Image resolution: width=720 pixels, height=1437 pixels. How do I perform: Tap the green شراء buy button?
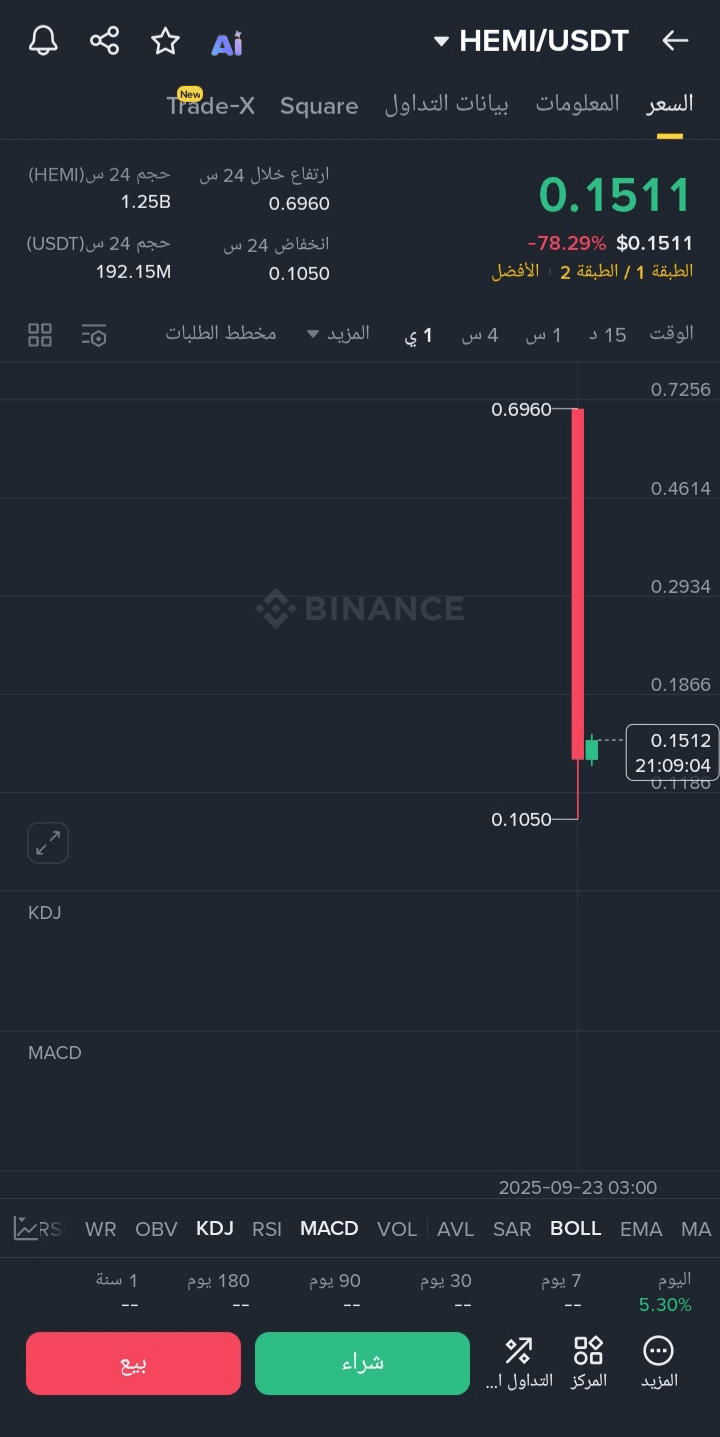pyautogui.click(x=362, y=1363)
